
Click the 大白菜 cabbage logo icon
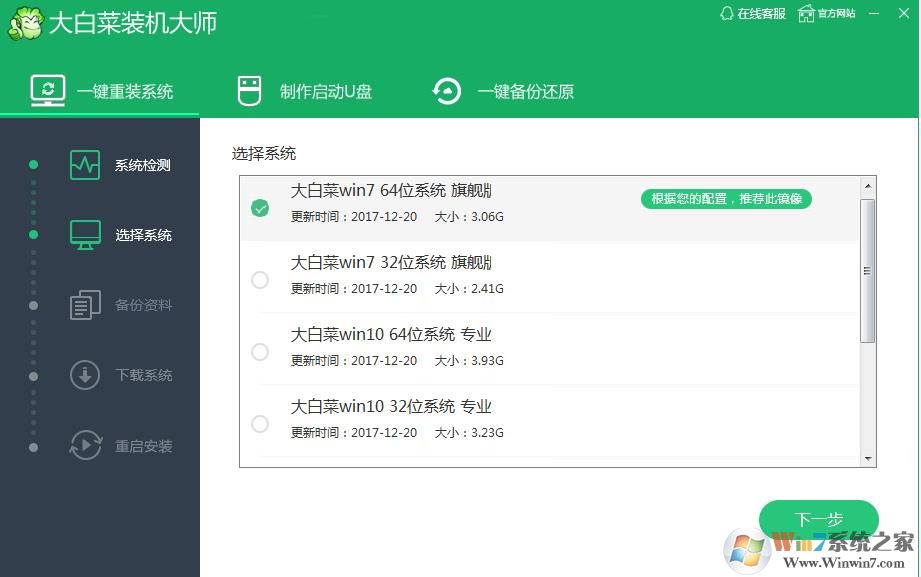click(25, 24)
